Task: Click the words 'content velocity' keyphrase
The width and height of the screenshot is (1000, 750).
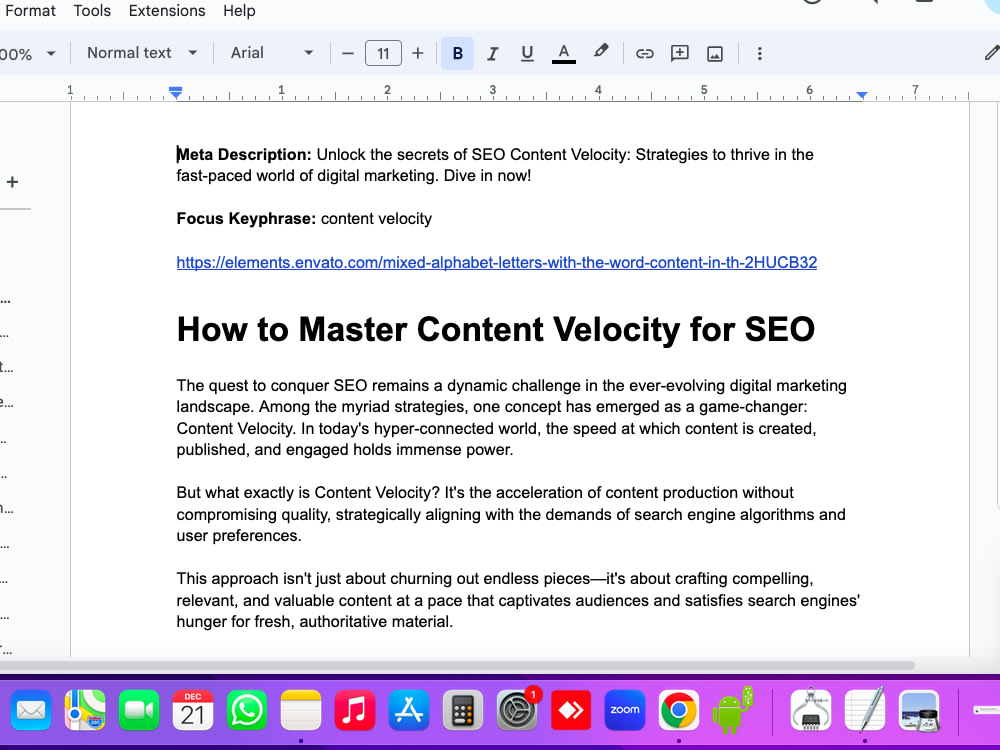Action: coord(376,219)
